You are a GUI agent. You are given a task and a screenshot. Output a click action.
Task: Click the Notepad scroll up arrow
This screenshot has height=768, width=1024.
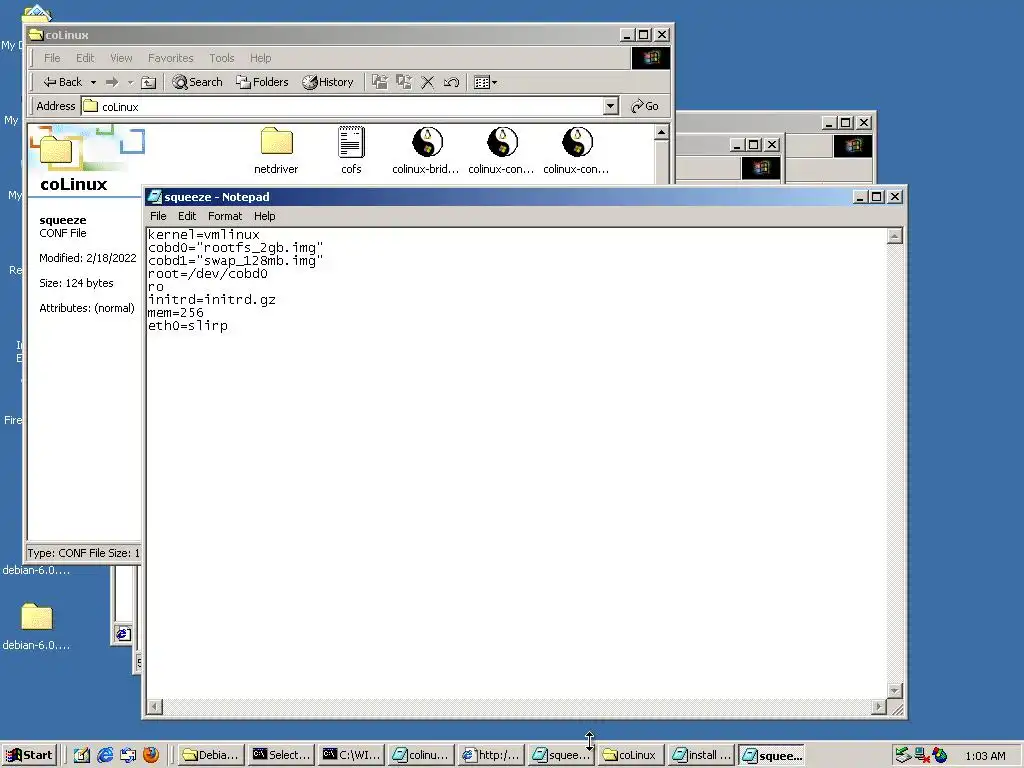click(x=895, y=236)
